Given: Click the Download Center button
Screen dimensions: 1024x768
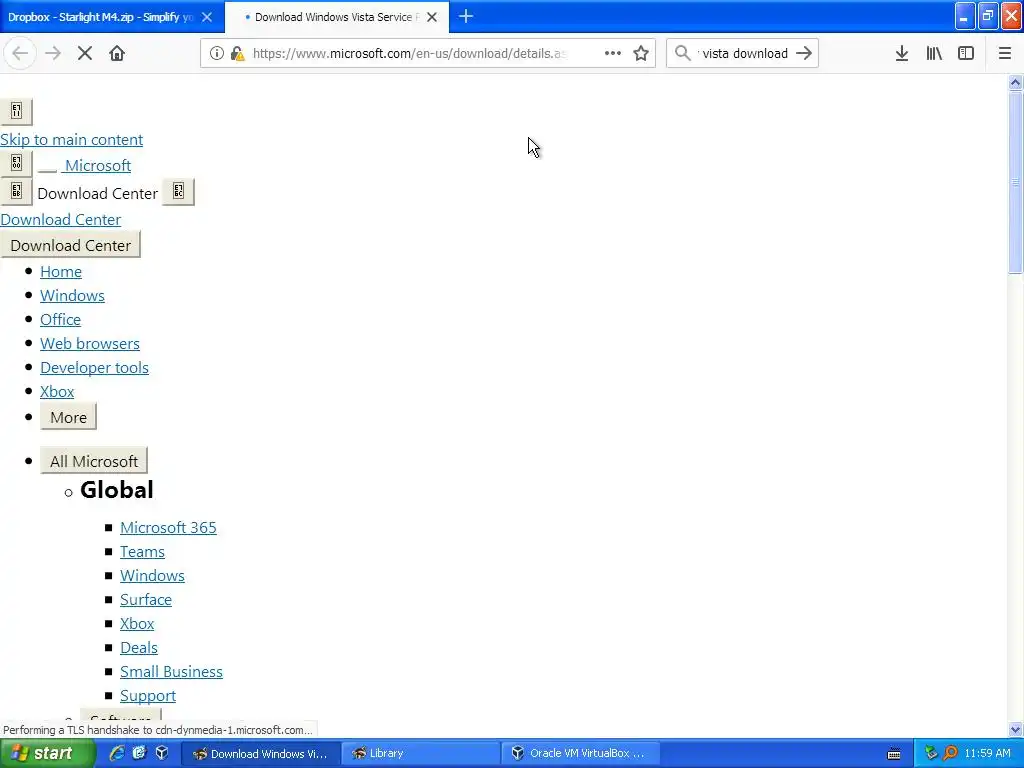Looking at the screenshot, I should click(71, 245).
